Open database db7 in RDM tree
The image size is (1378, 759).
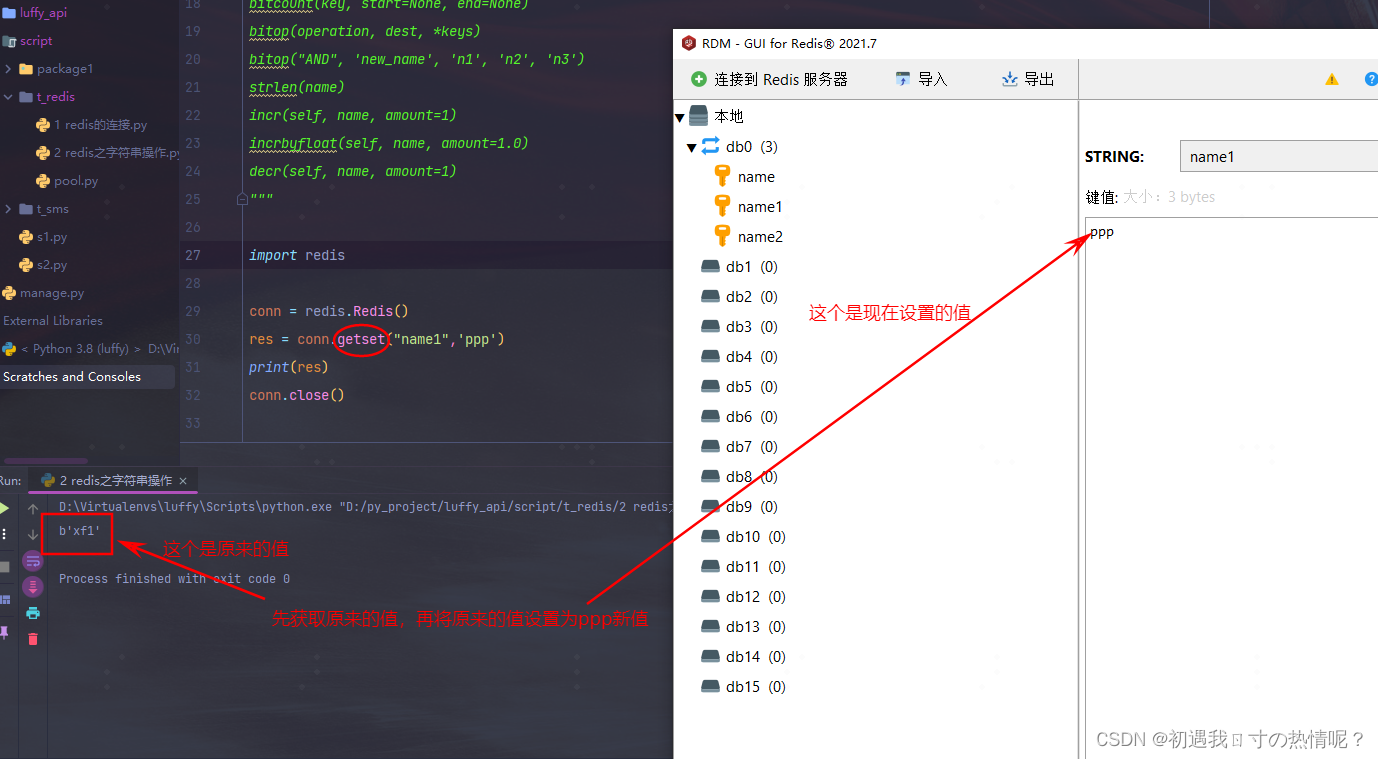pos(739,447)
